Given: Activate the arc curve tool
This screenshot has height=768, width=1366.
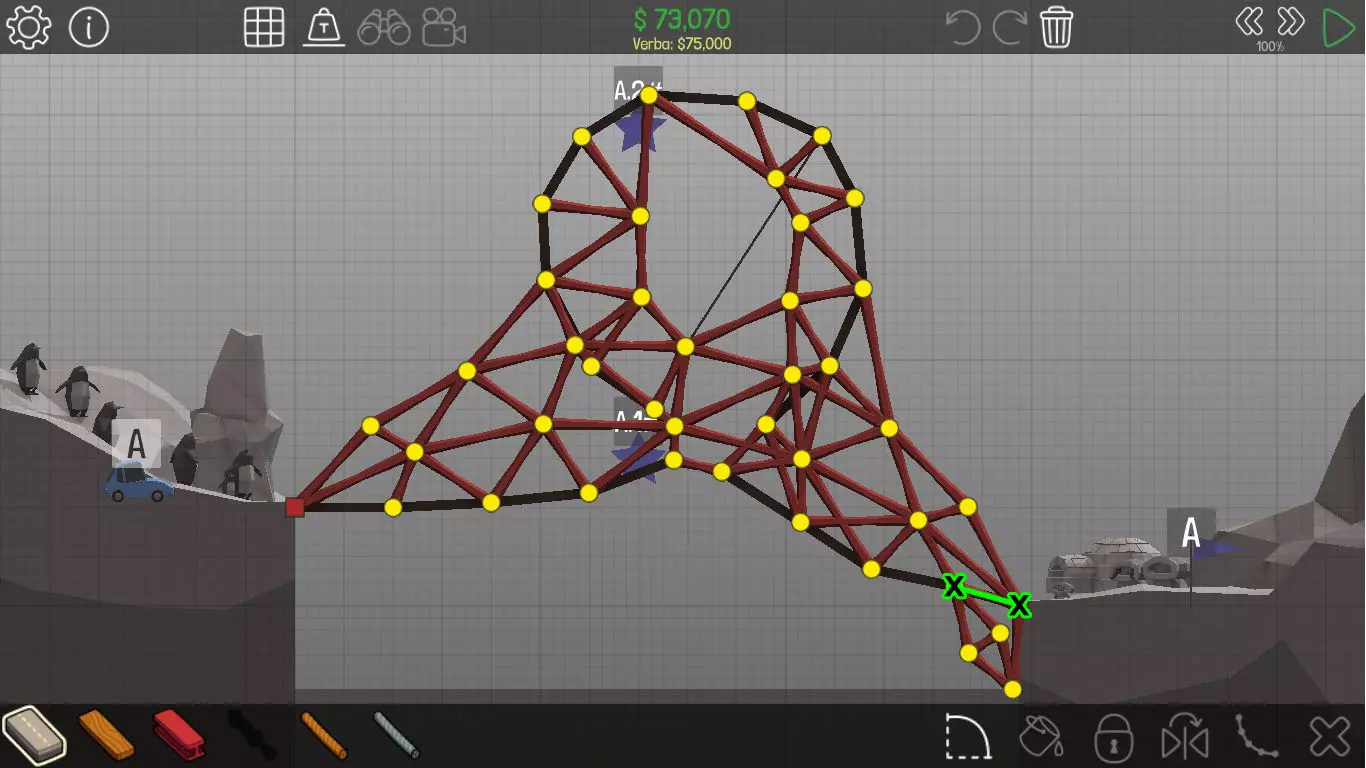Looking at the screenshot, I should (x=968, y=737).
